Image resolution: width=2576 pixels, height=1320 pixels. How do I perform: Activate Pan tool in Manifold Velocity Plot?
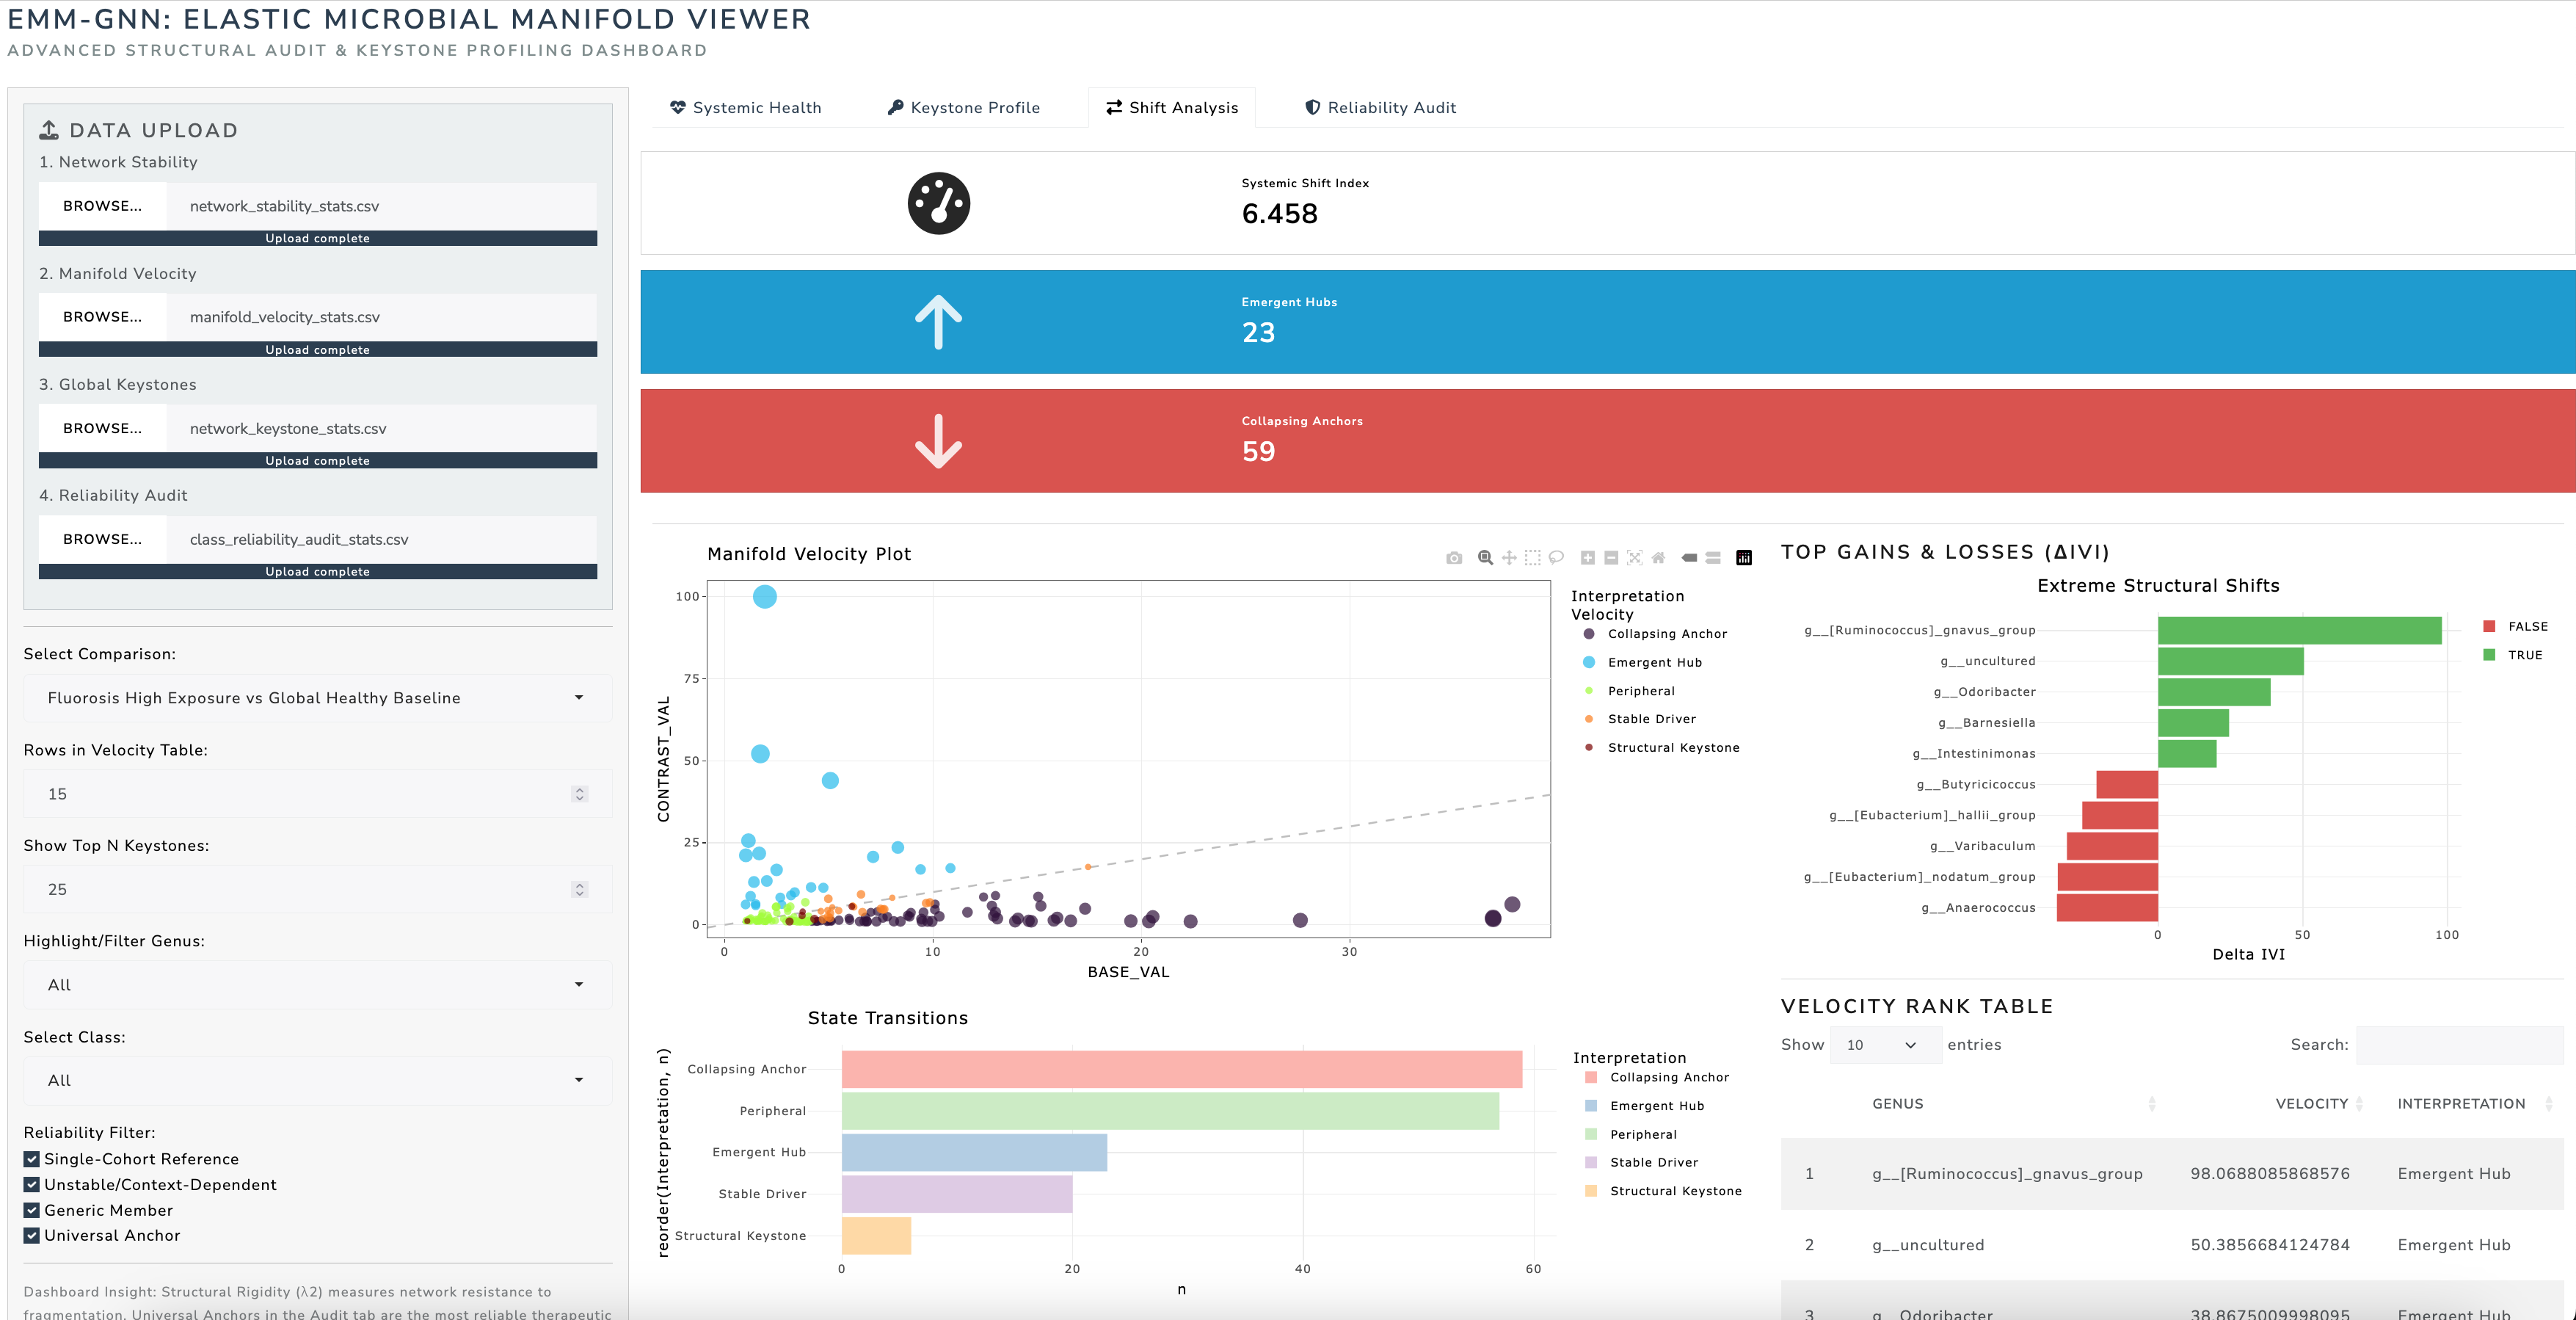click(1509, 558)
